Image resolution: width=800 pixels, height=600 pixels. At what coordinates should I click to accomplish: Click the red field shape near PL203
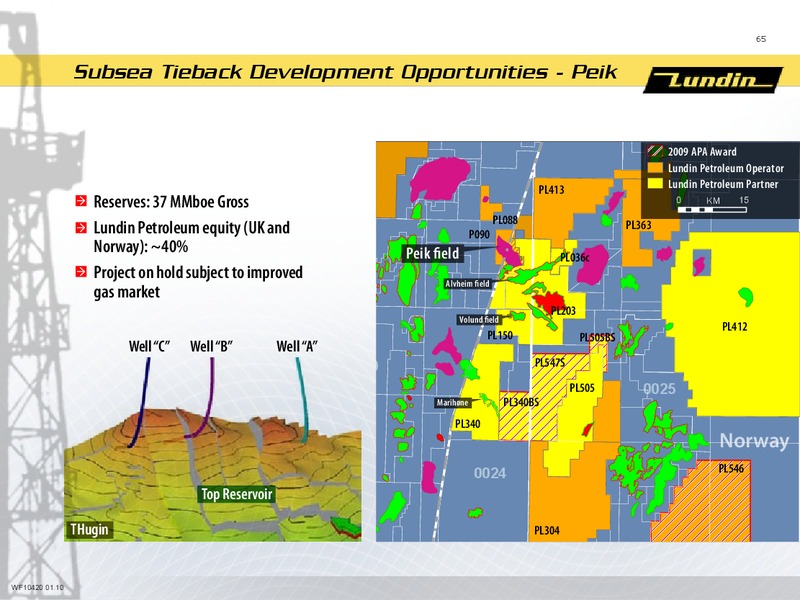[547, 301]
